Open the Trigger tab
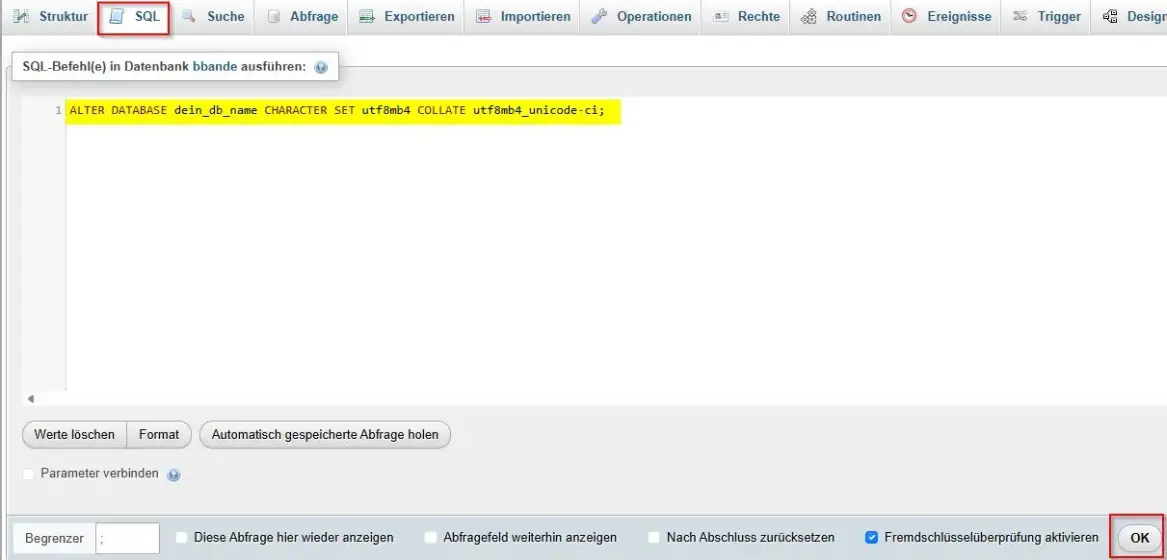1167x560 pixels. 1047,17
